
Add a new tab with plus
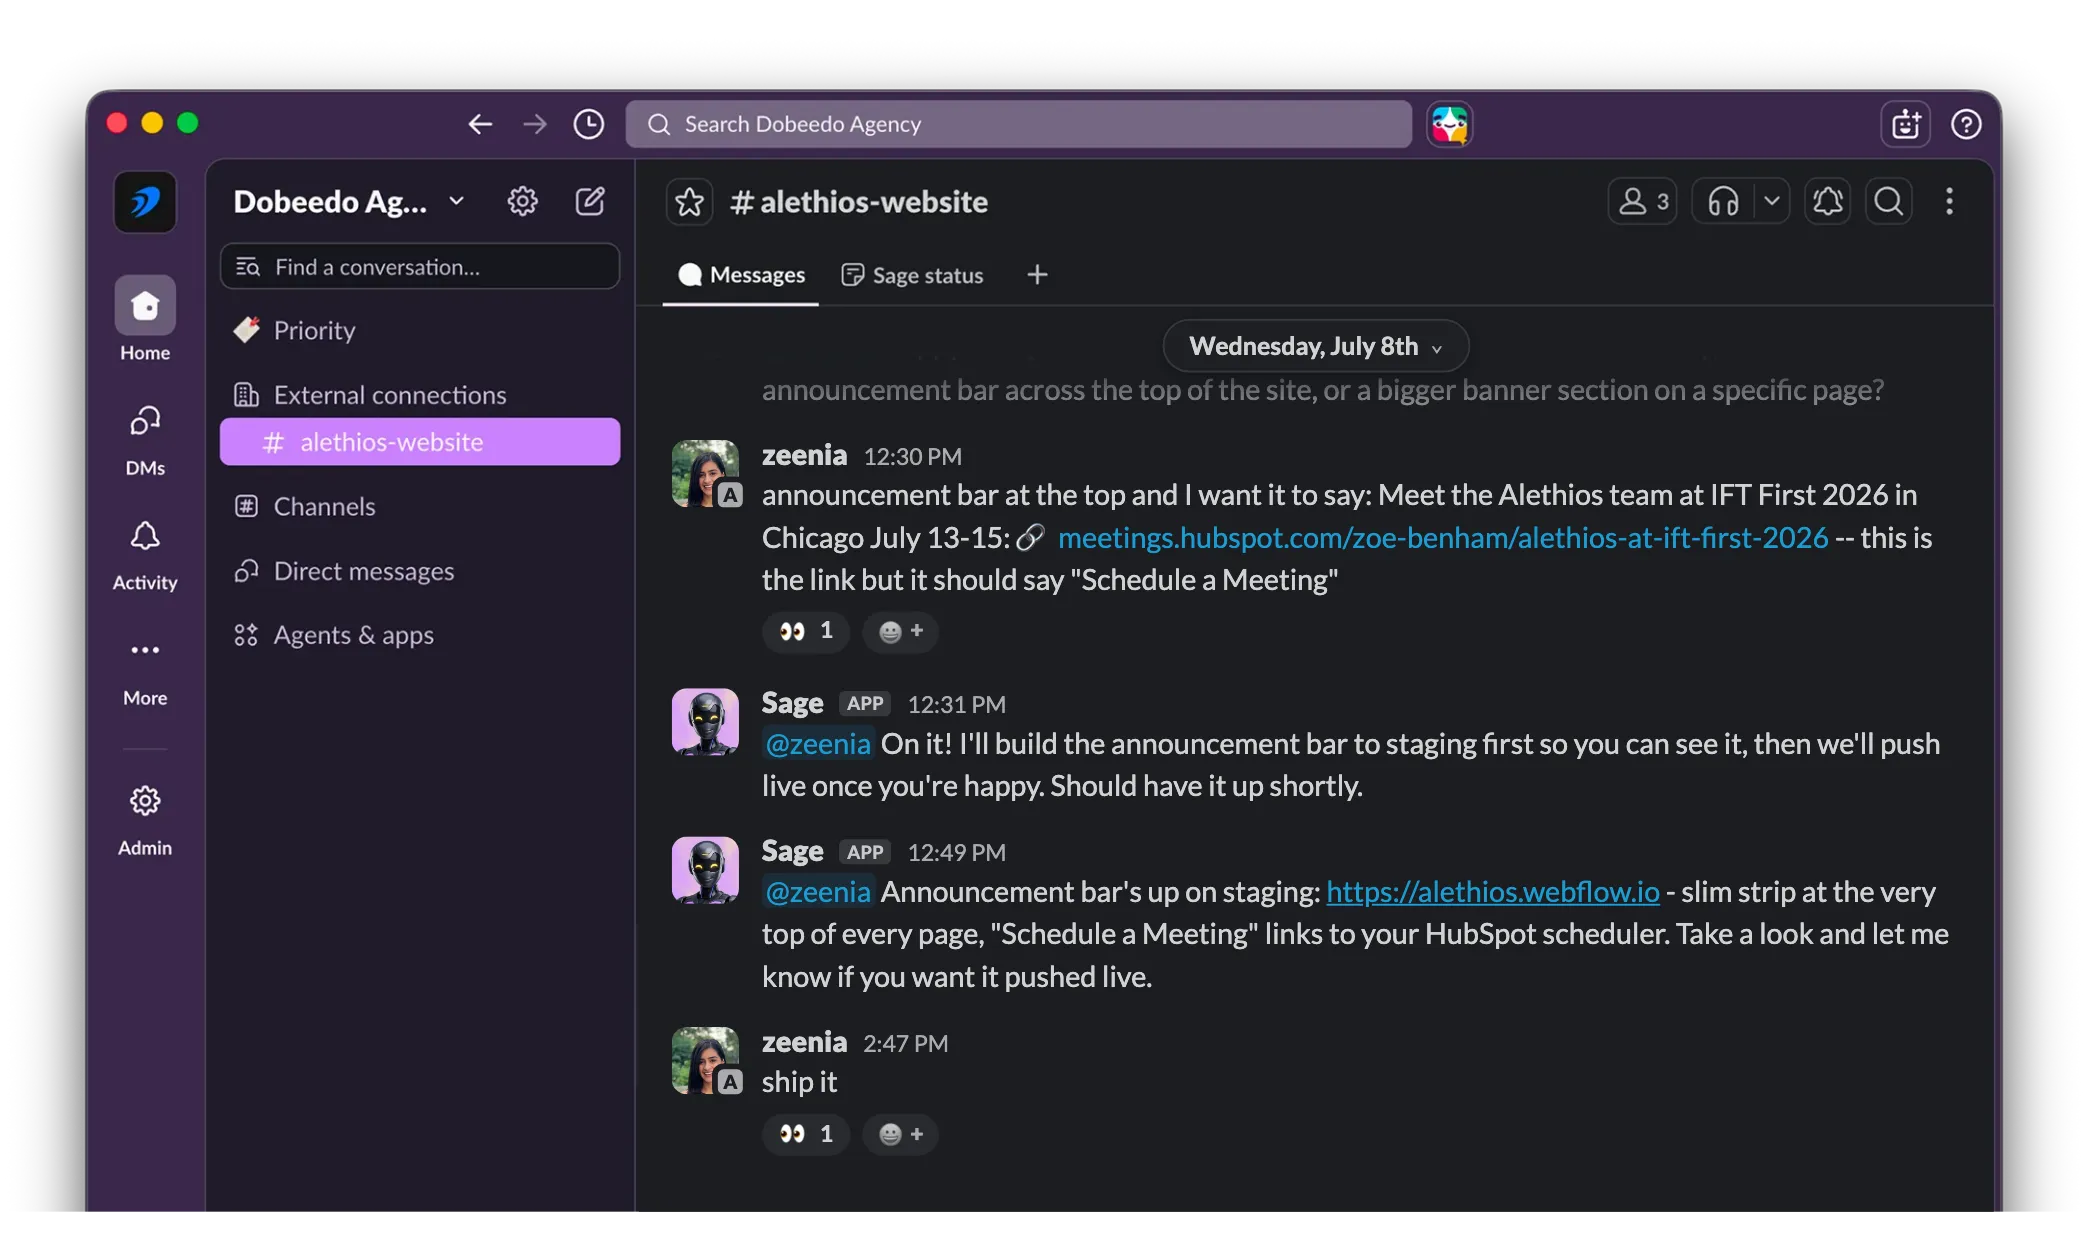[1037, 275]
